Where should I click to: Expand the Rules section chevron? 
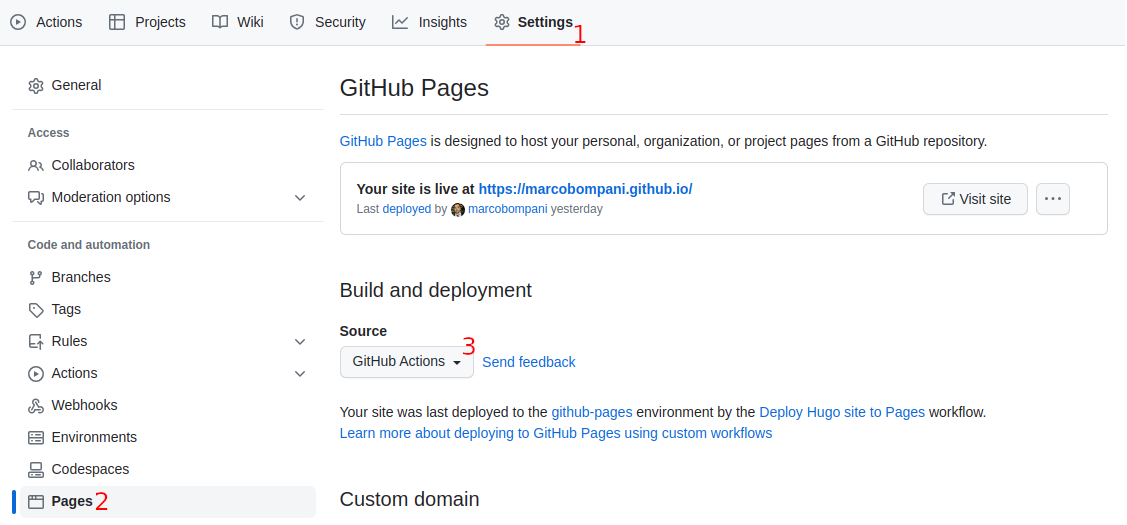[x=300, y=342]
